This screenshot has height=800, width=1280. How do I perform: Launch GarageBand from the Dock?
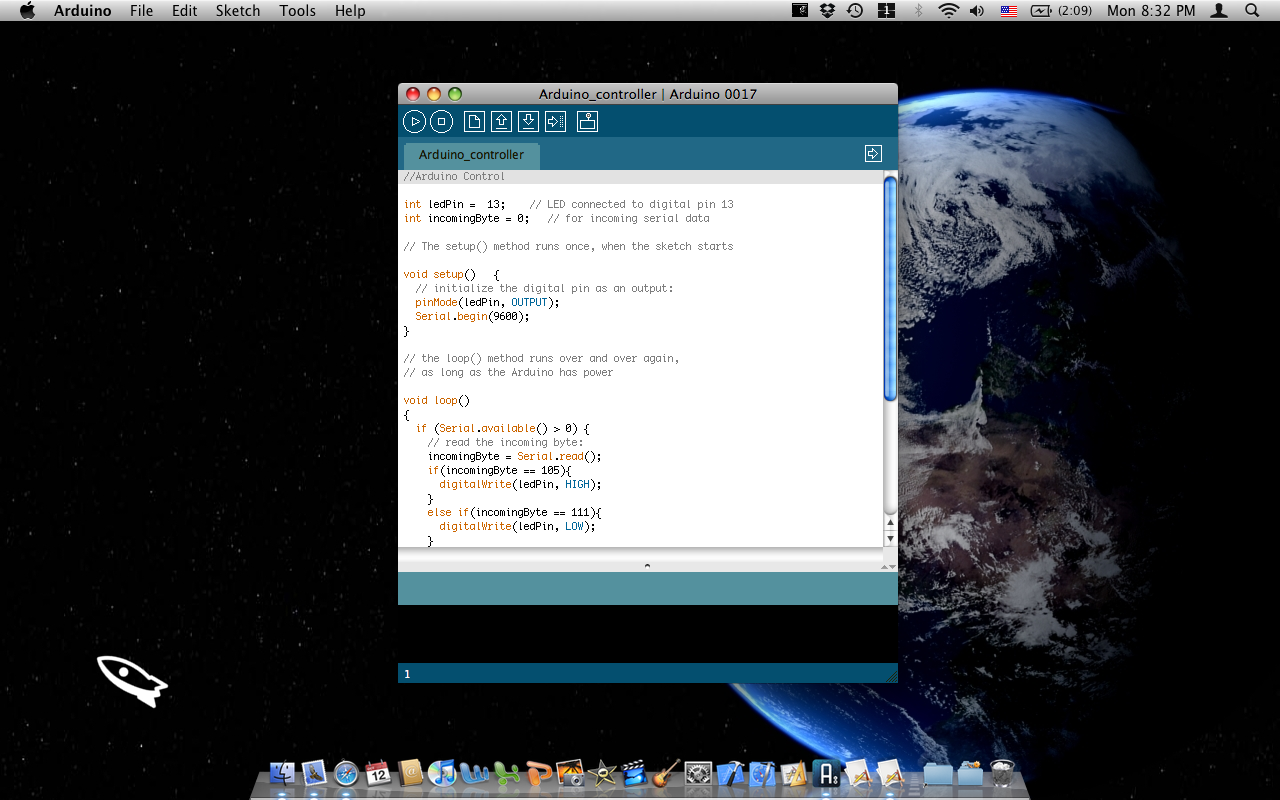[666, 773]
